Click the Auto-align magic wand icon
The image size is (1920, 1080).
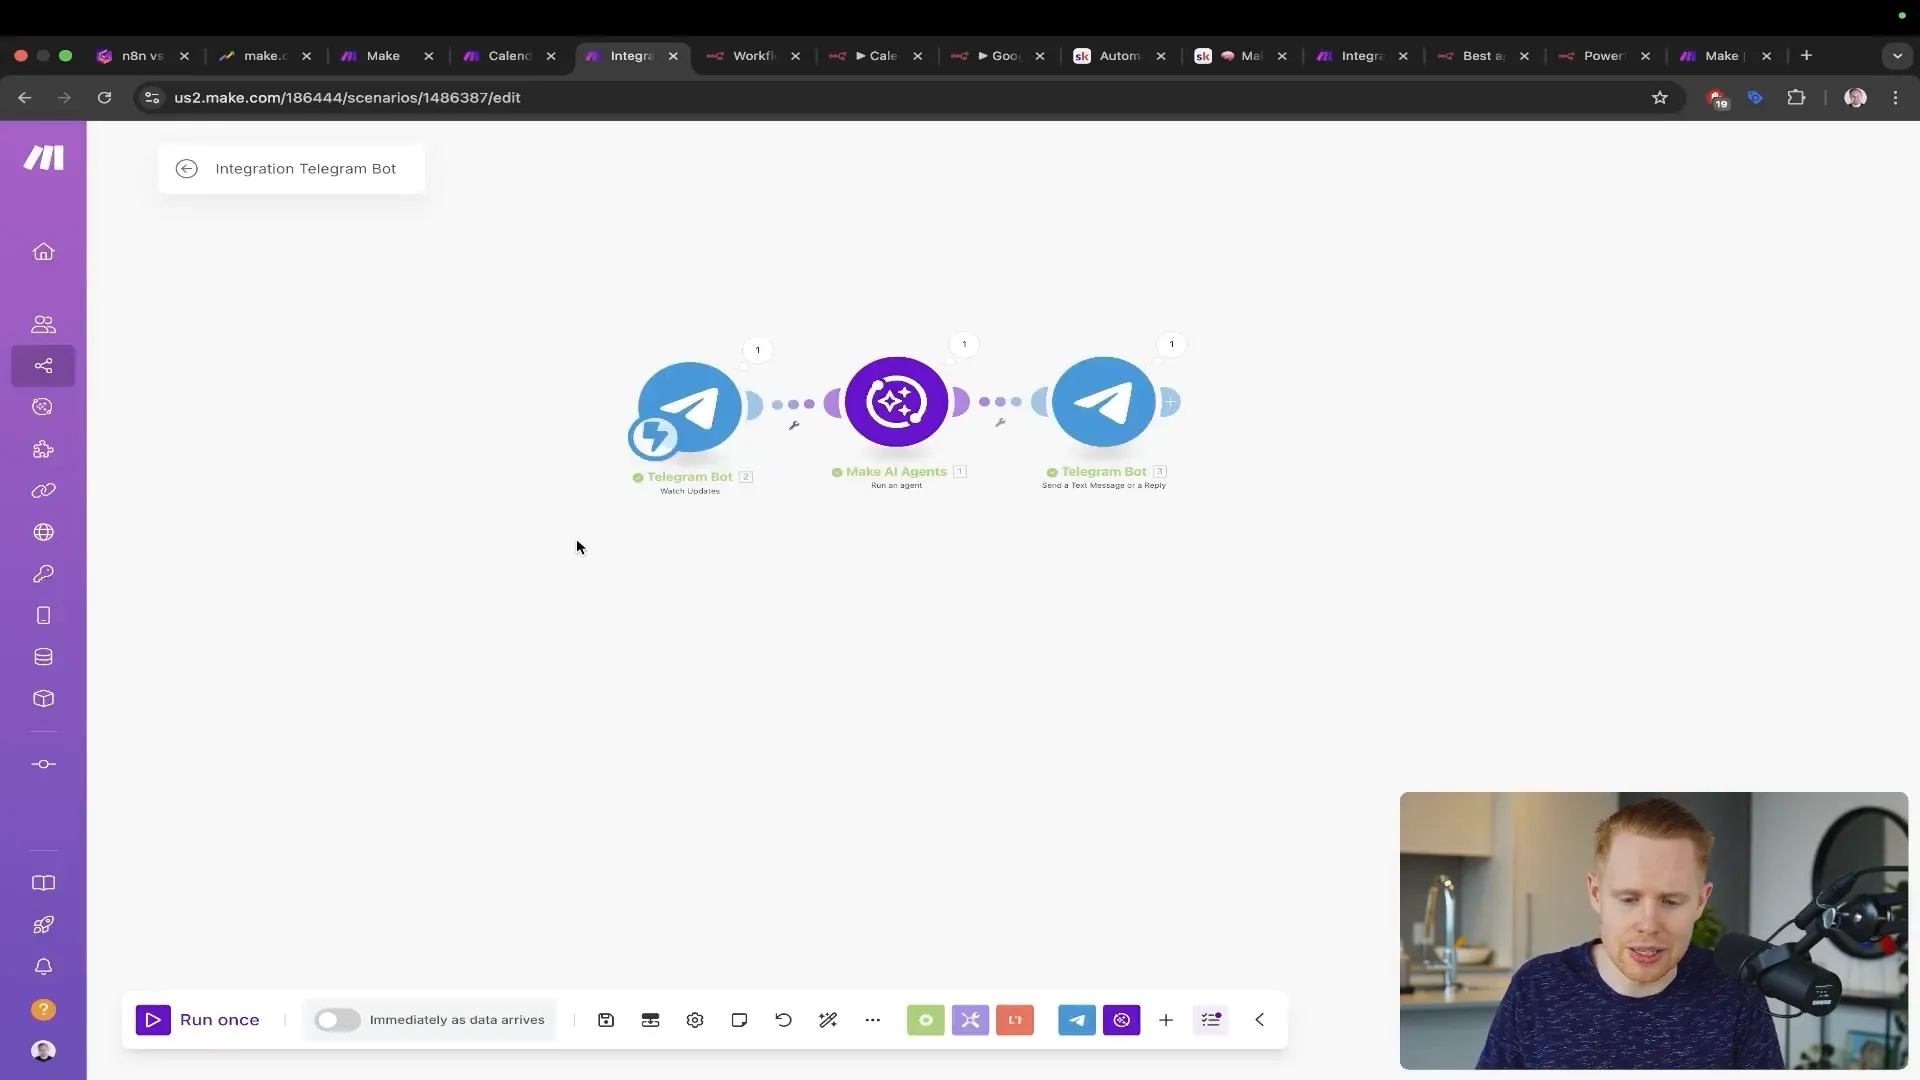tap(828, 1020)
